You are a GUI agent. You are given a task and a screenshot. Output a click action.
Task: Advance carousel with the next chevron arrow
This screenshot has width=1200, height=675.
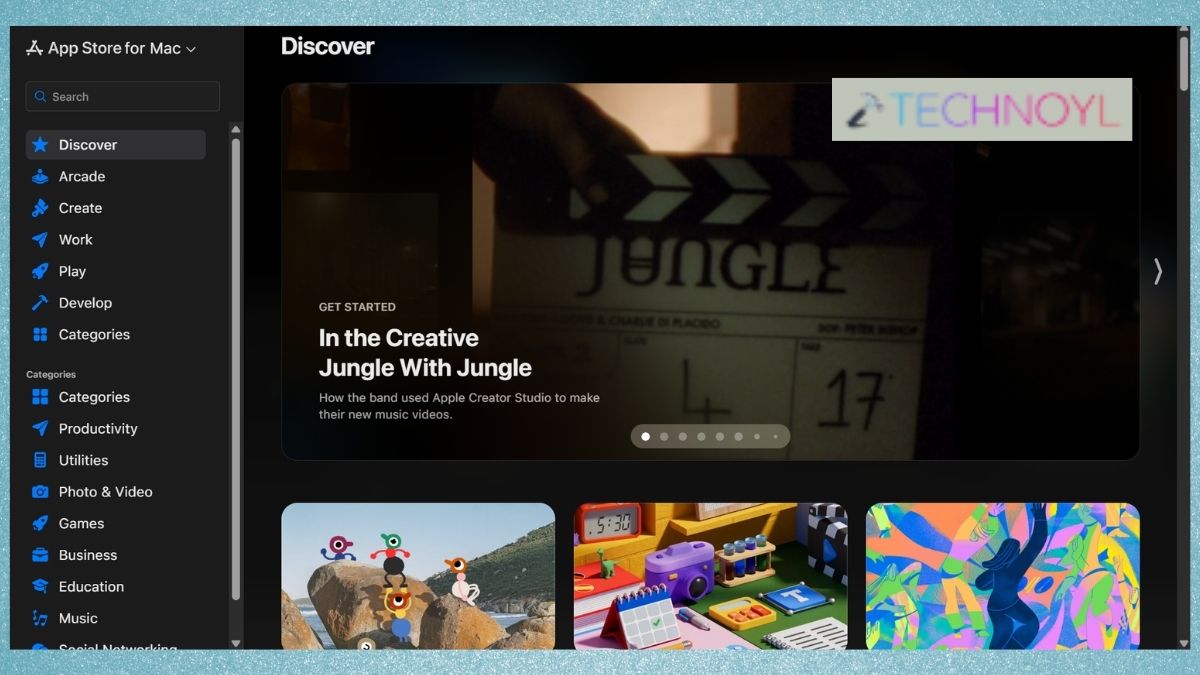click(x=1158, y=271)
